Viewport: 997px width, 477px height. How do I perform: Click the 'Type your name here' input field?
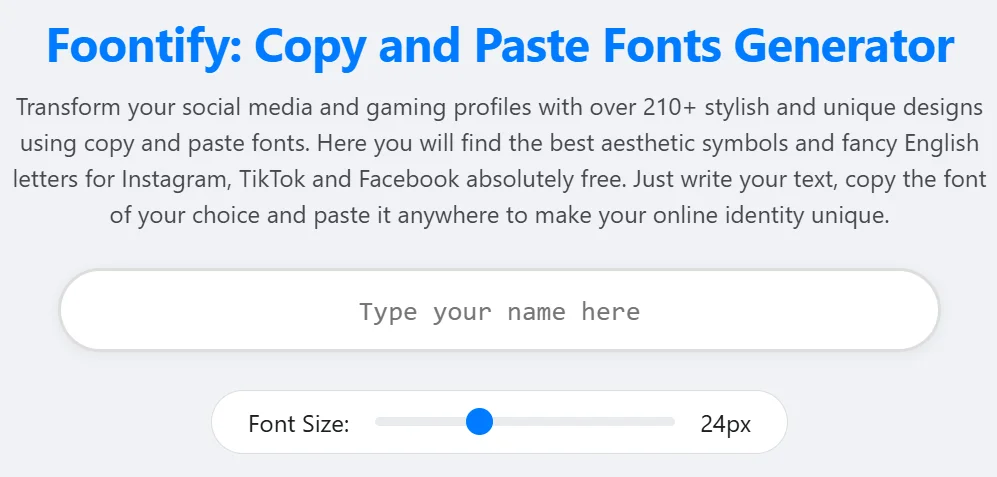pos(499,310)
